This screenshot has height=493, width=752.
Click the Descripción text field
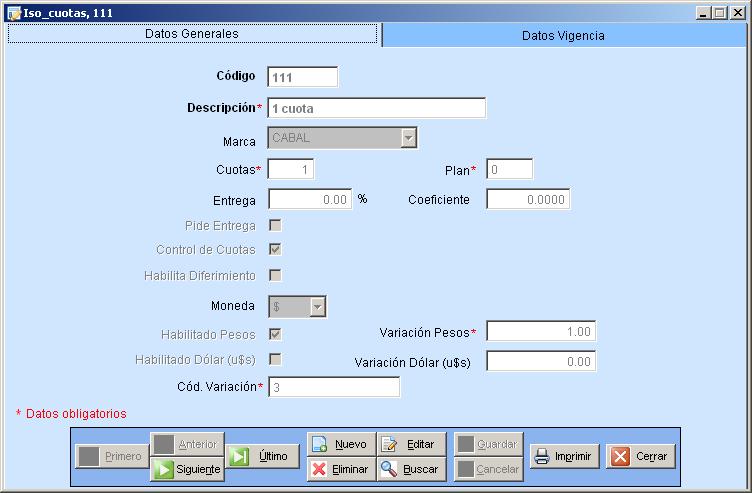click(376, 108)
